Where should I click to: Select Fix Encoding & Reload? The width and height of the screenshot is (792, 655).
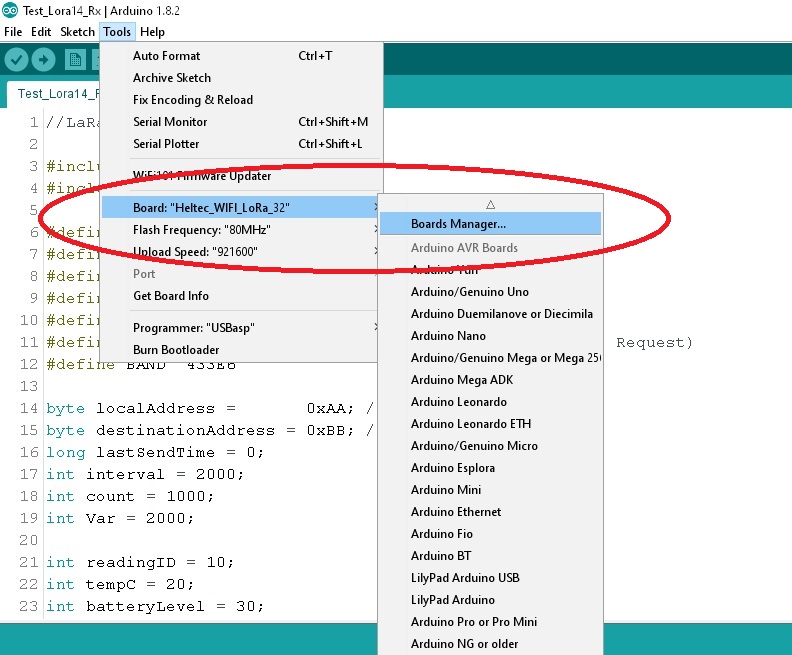[x=241, y=99]
